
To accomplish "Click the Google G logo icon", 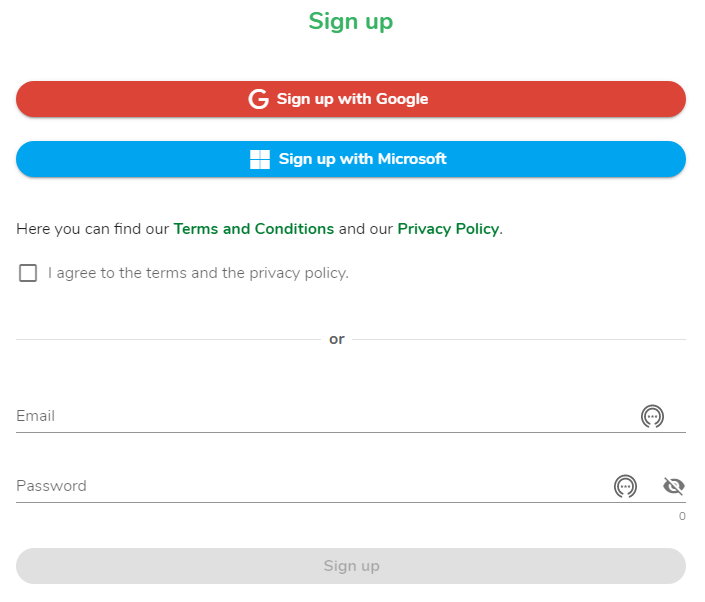I will pyautogui.click(x=259, y=99).
